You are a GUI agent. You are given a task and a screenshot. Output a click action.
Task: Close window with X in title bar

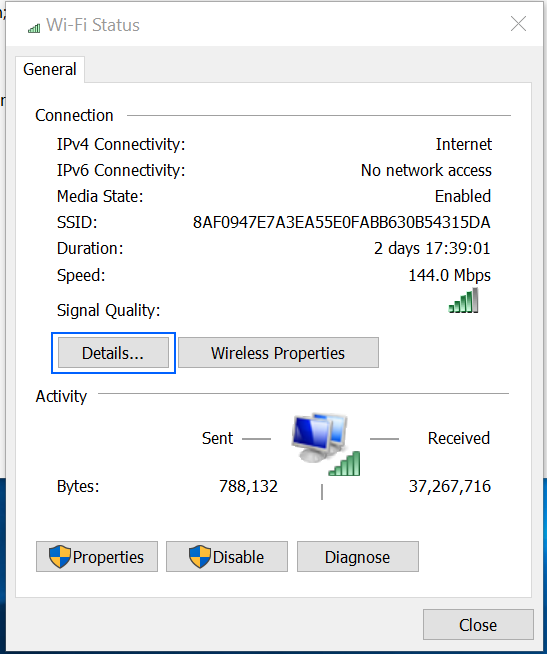tap(518, 24)
